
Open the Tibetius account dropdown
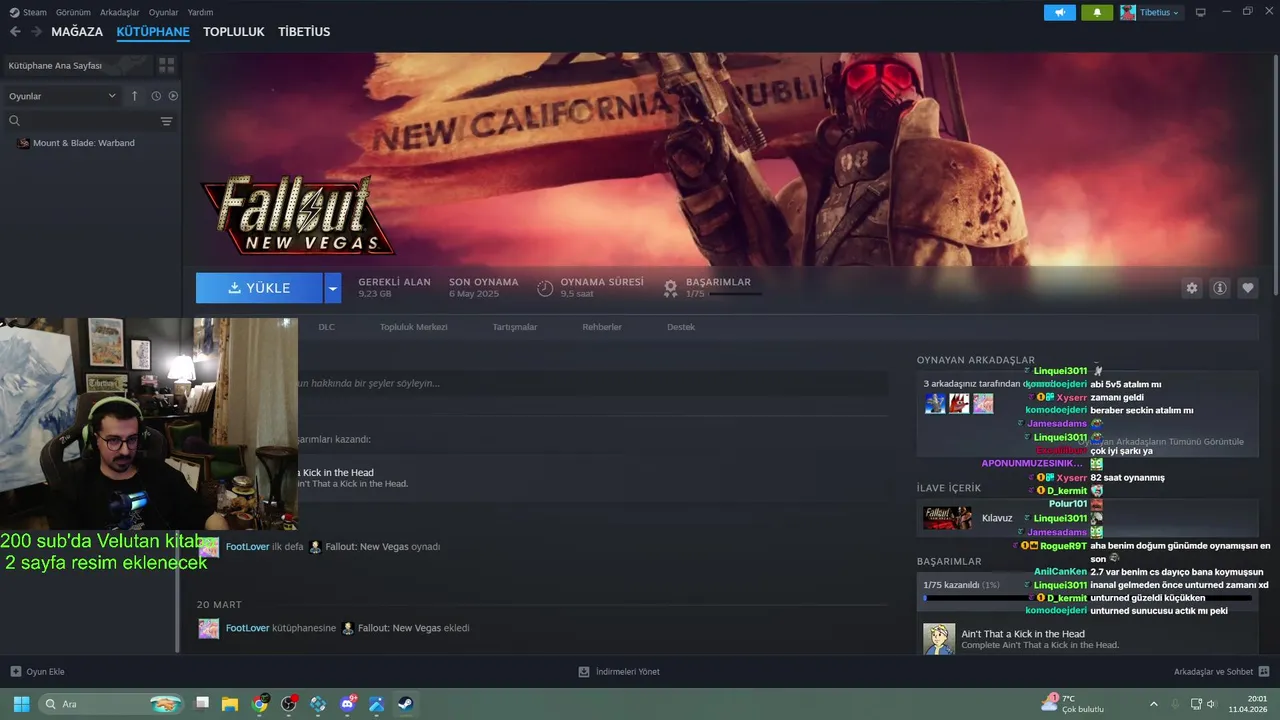pos(1150,12)
